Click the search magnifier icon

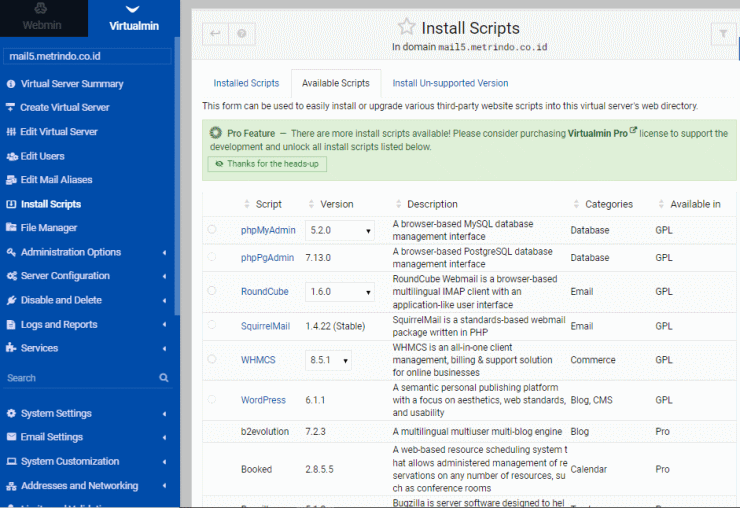tap(164, 378)
